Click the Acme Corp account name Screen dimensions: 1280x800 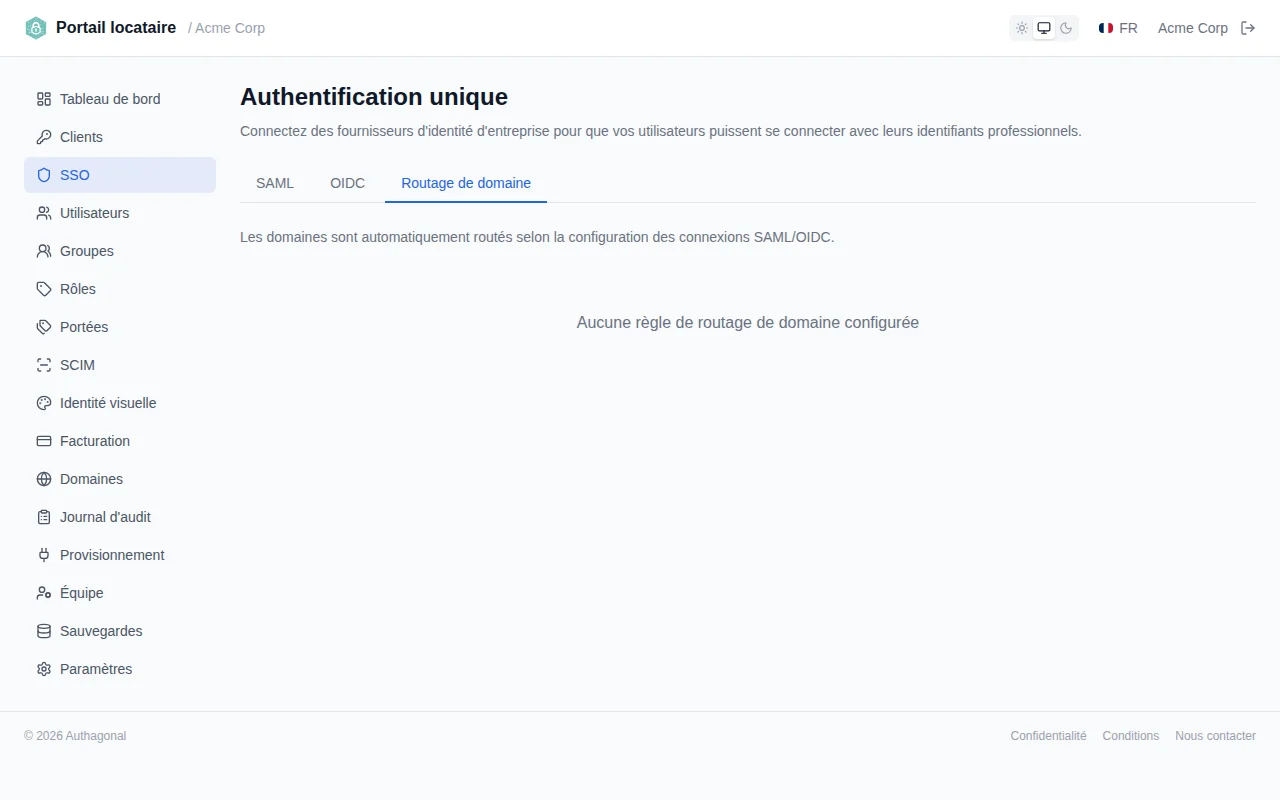click(x=1193, y=28)
